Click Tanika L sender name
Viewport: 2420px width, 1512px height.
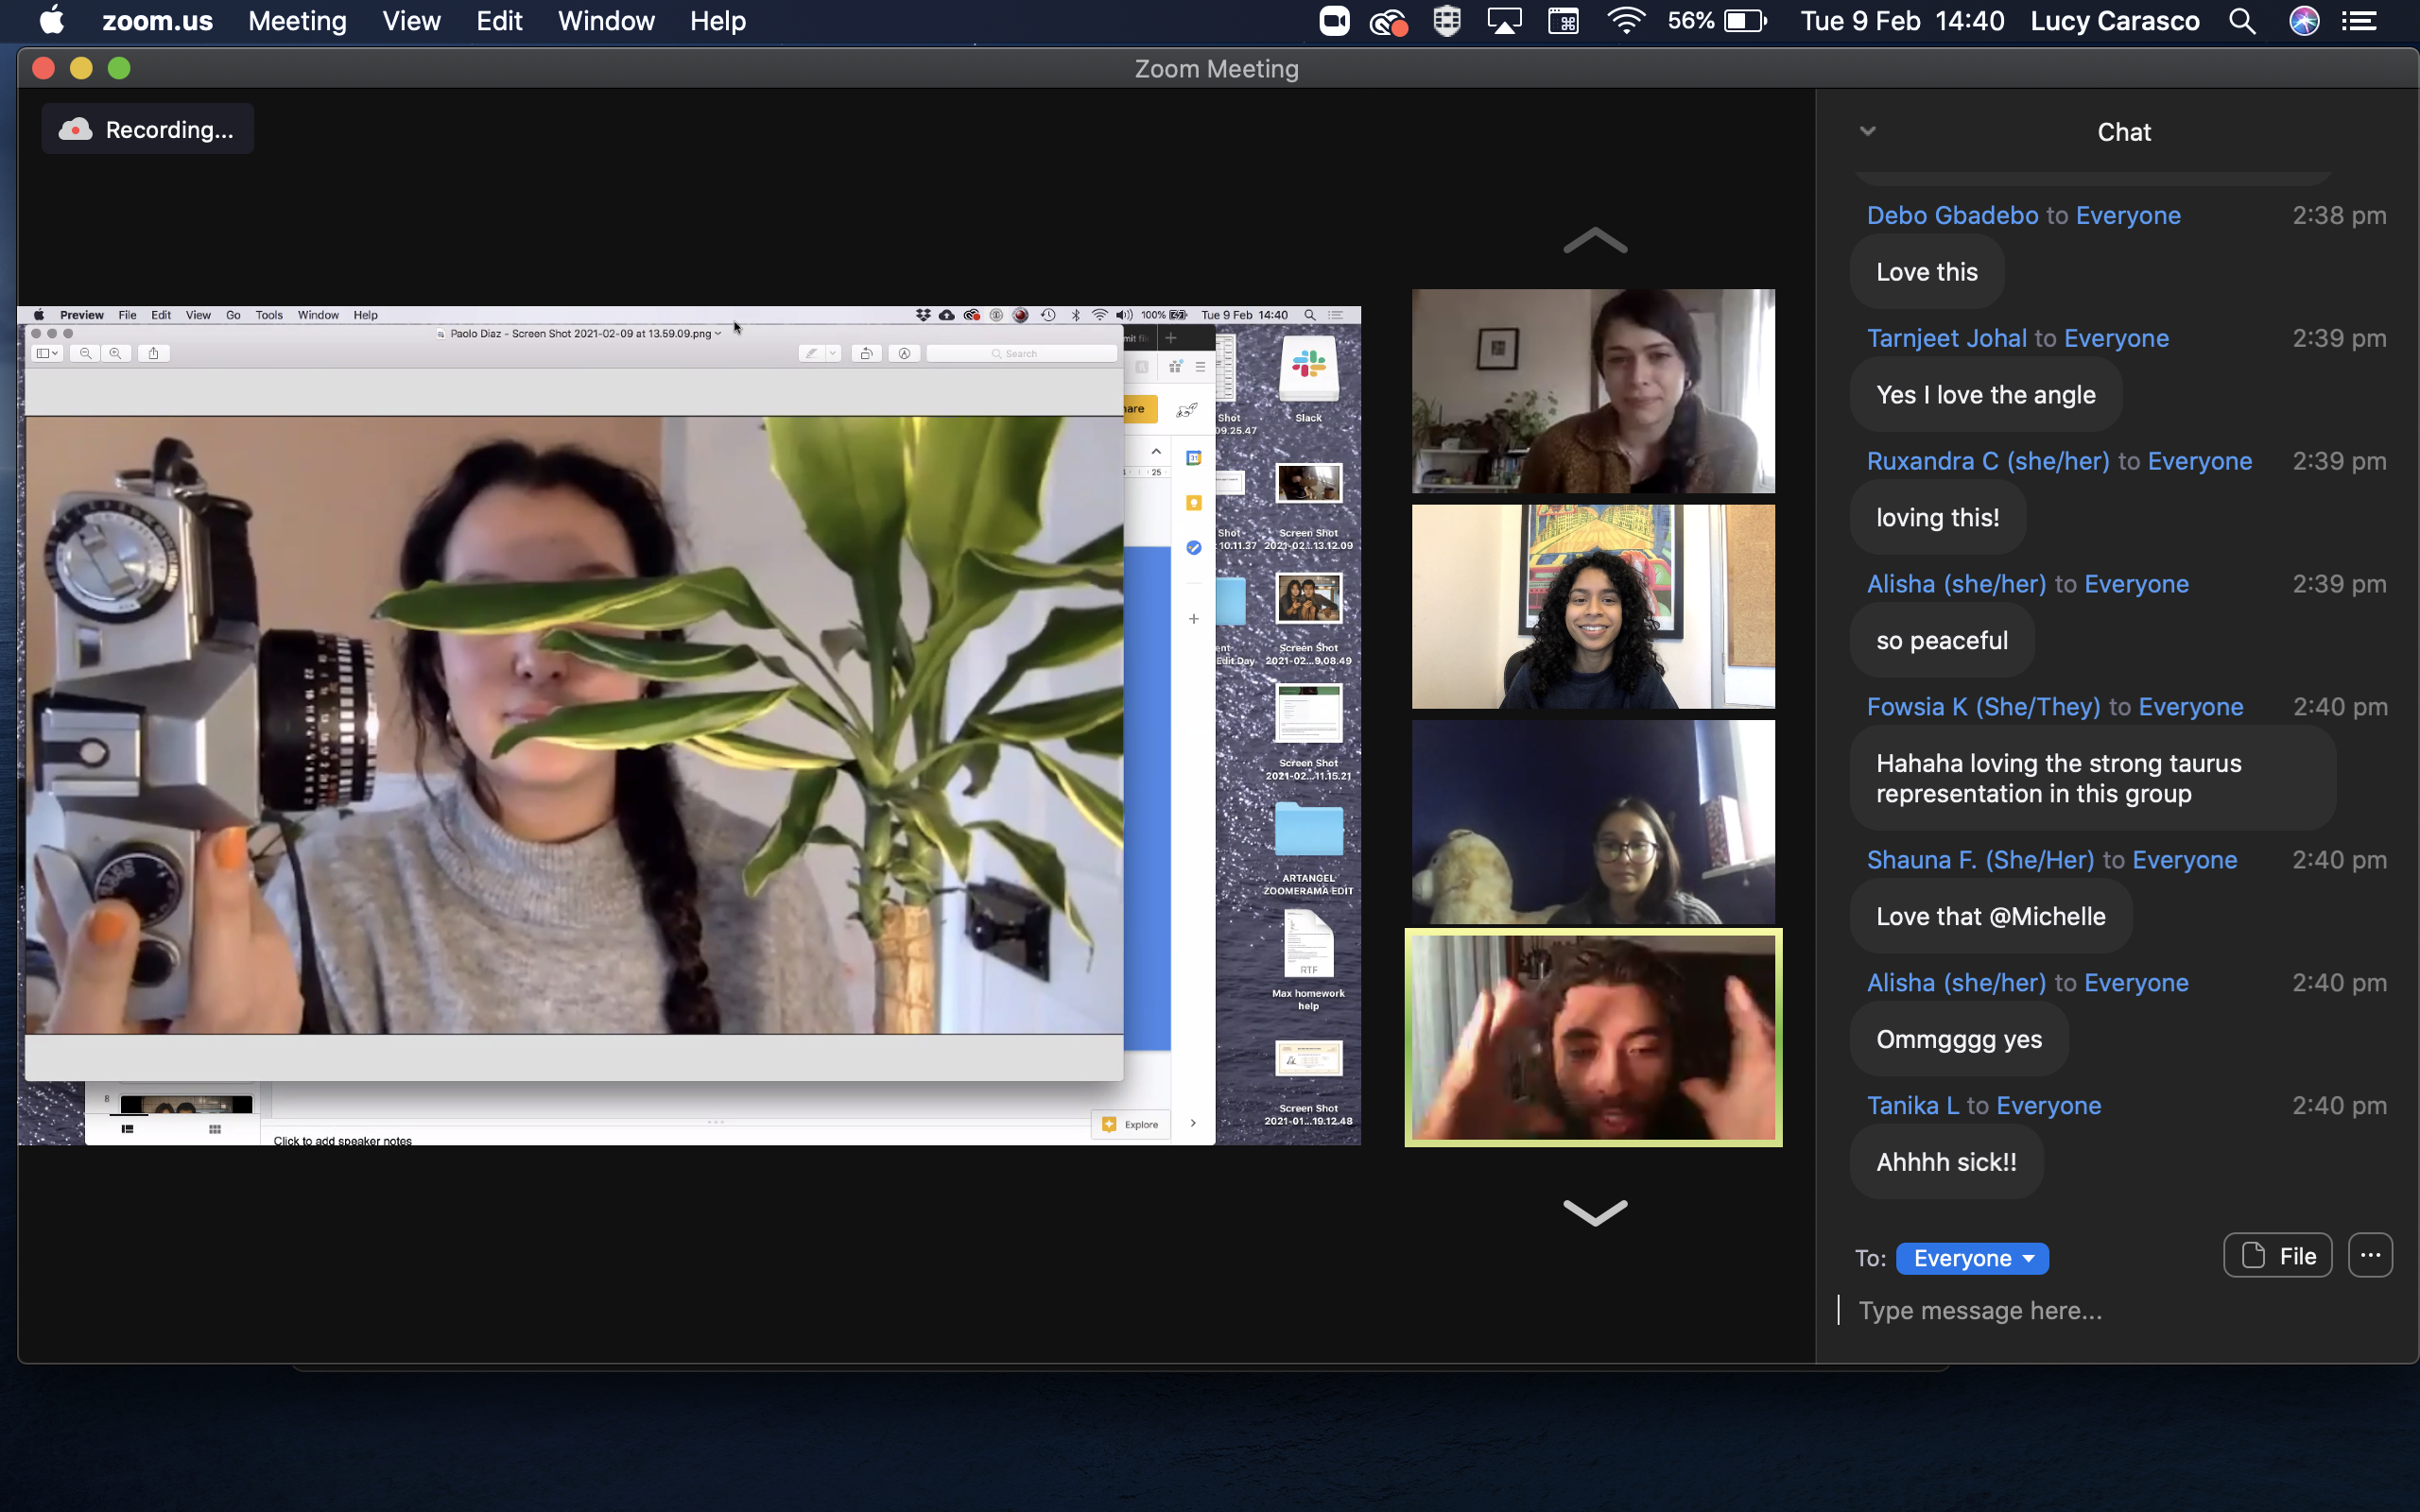click(1913, 1105)
